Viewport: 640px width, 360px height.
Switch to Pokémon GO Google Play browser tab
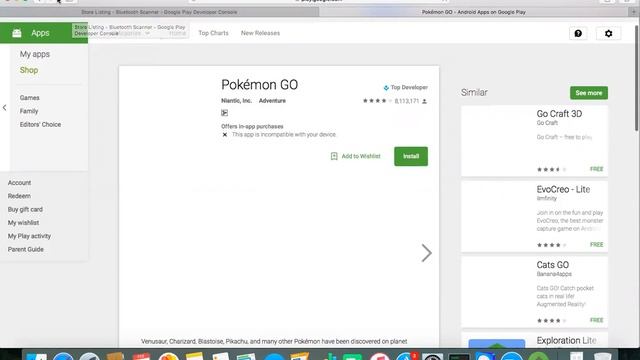tap(473, 12)
